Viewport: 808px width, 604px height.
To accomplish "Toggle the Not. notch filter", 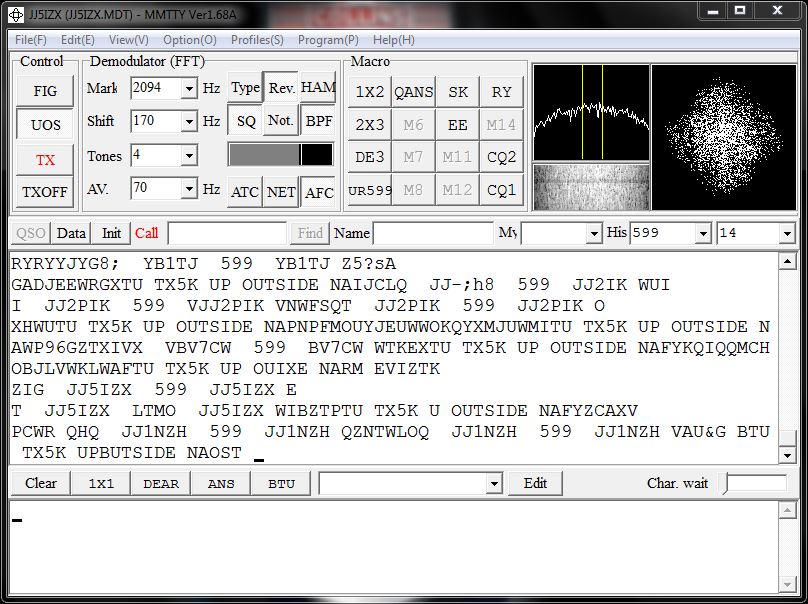I will point(279,121).
